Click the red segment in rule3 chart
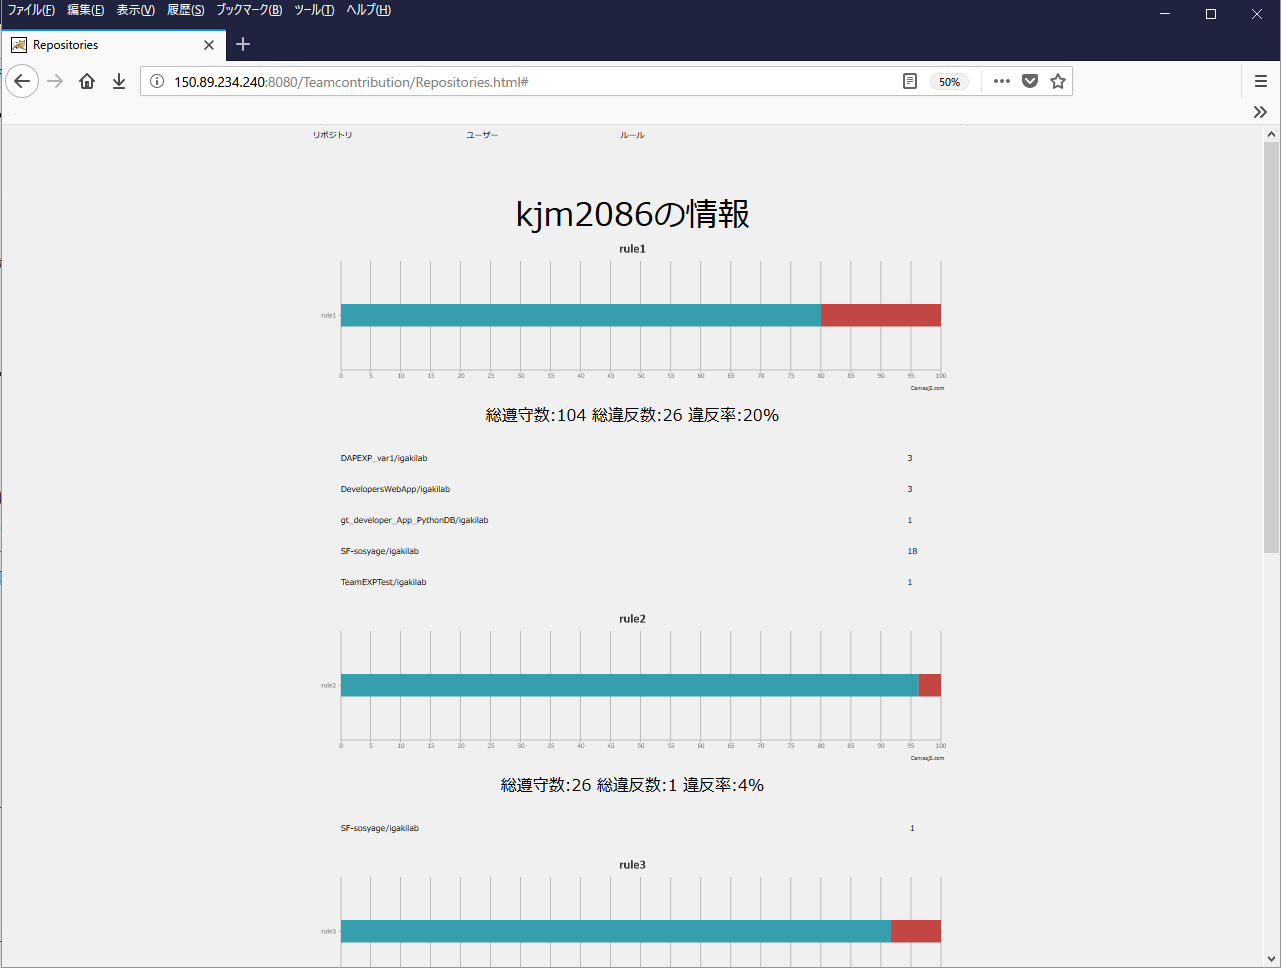 pos(916,931)
